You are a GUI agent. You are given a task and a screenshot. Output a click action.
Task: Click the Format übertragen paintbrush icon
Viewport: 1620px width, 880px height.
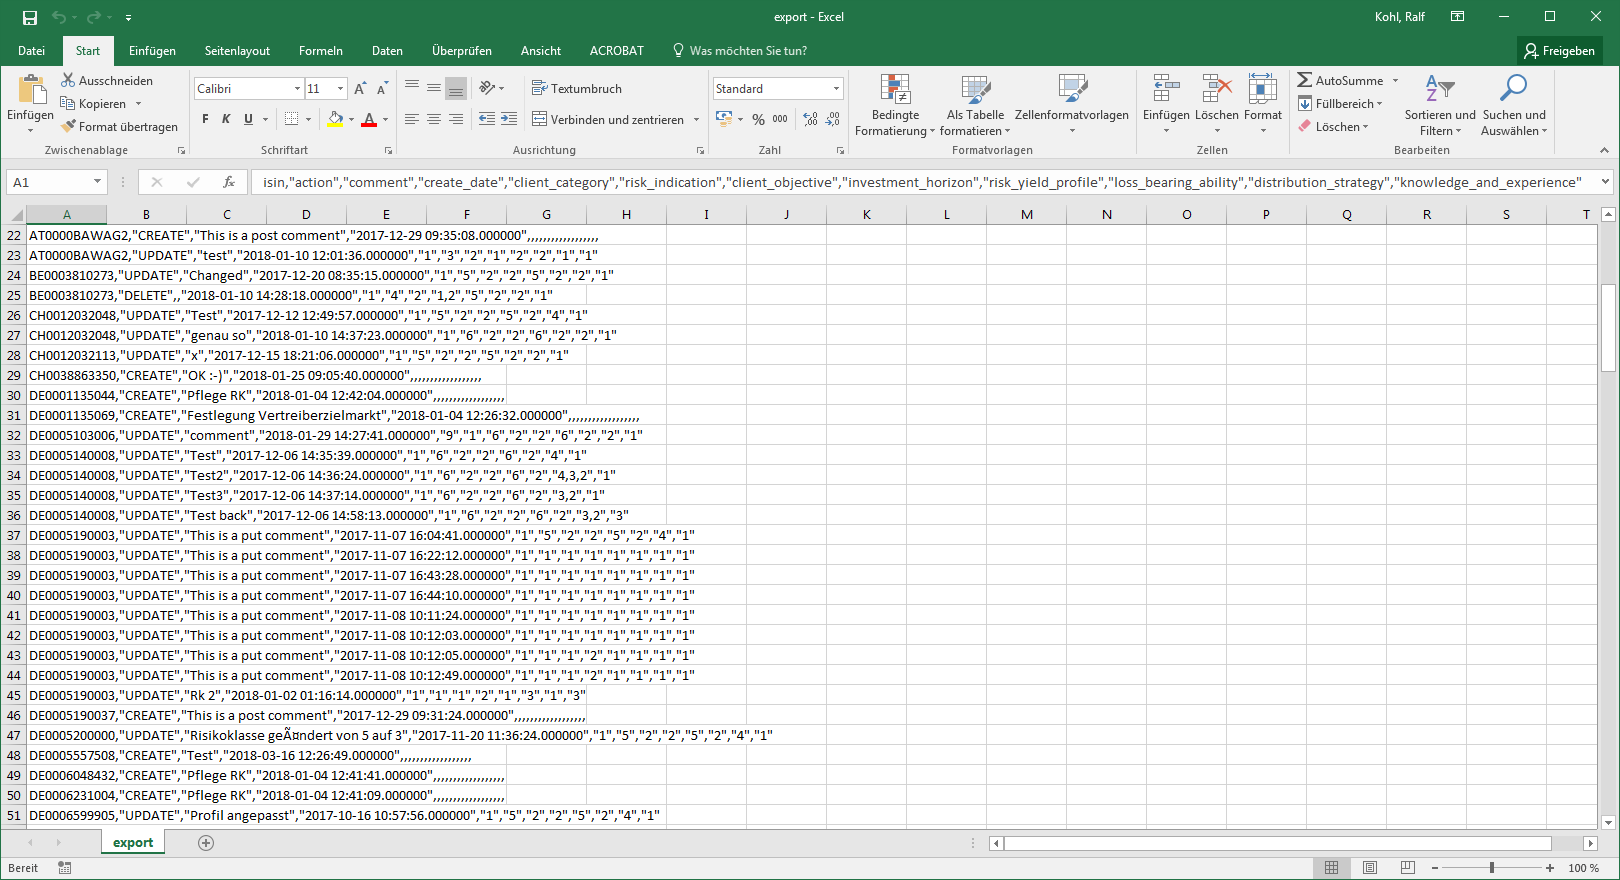68,127
